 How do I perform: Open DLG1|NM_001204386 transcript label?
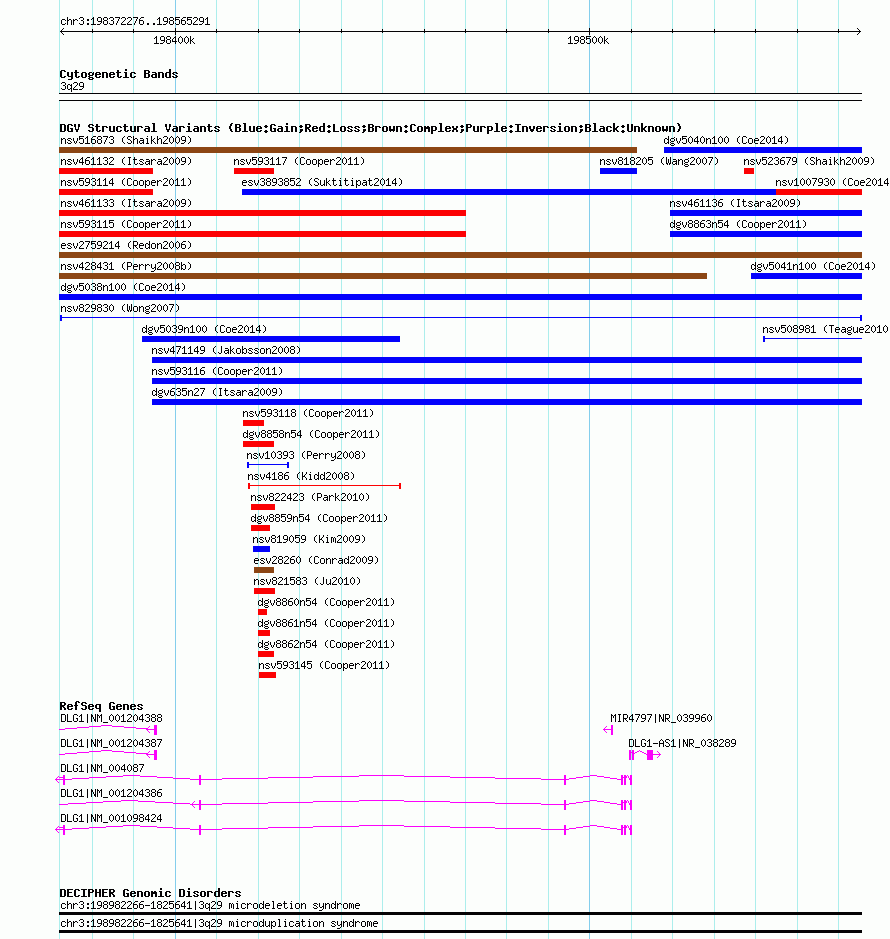[x=111, y=793]
